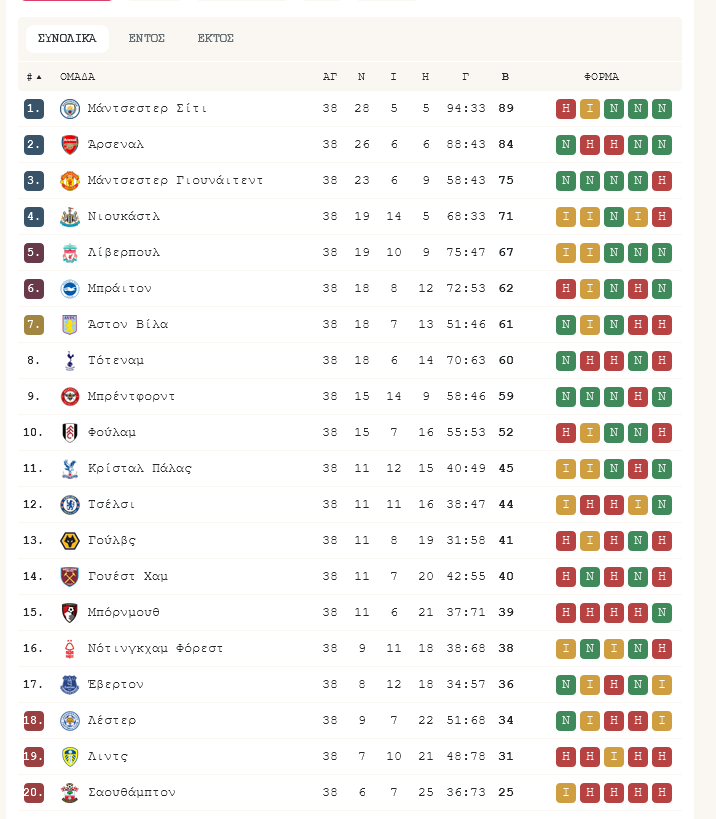Open Manchester United crest icon
Viewport: 716px width, 819px height.
pos(69,181)
